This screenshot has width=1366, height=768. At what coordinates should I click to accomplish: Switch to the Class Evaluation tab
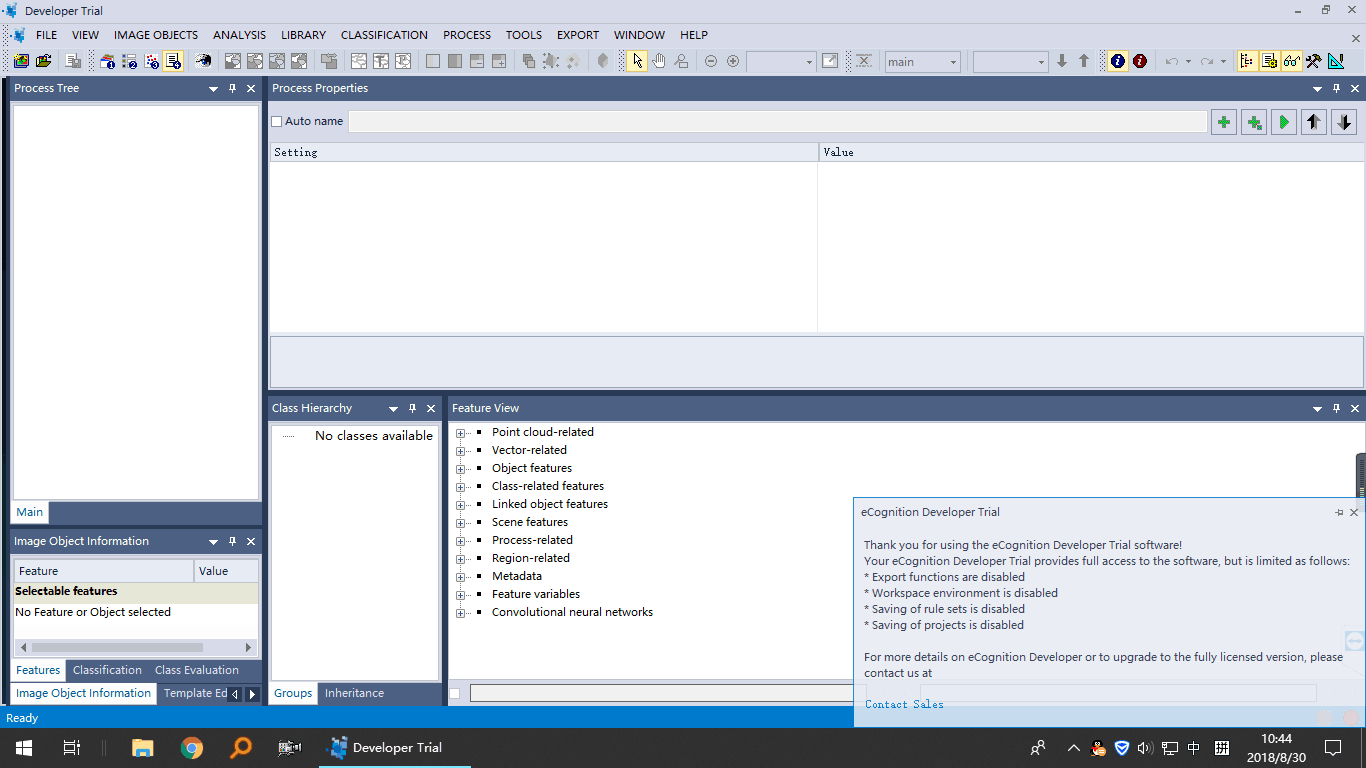(197, 670)
